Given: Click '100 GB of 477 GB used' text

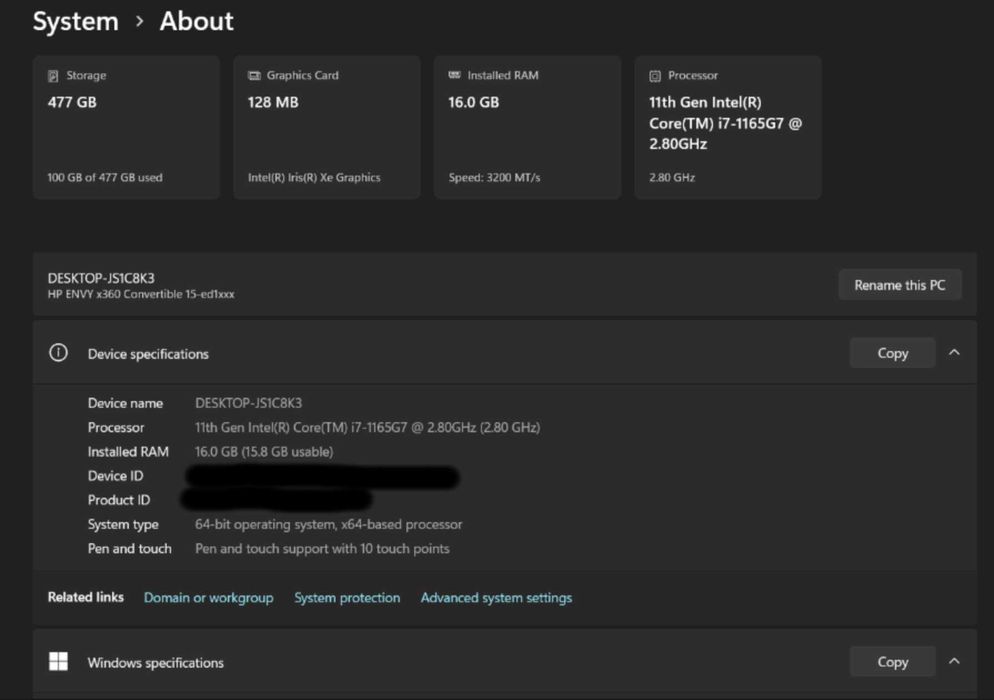Looking at the screenshot, I should point(105,178).
